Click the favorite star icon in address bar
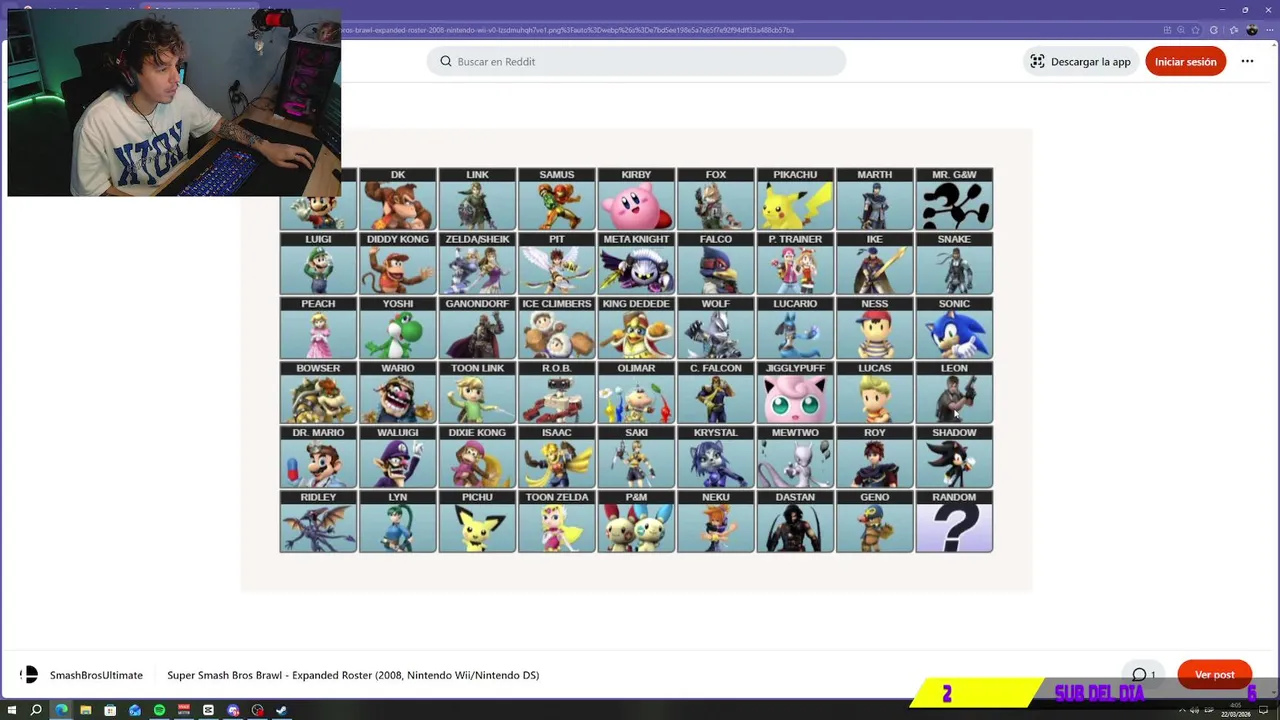This screenshot has width=1280, height=720. [1195, 30]
